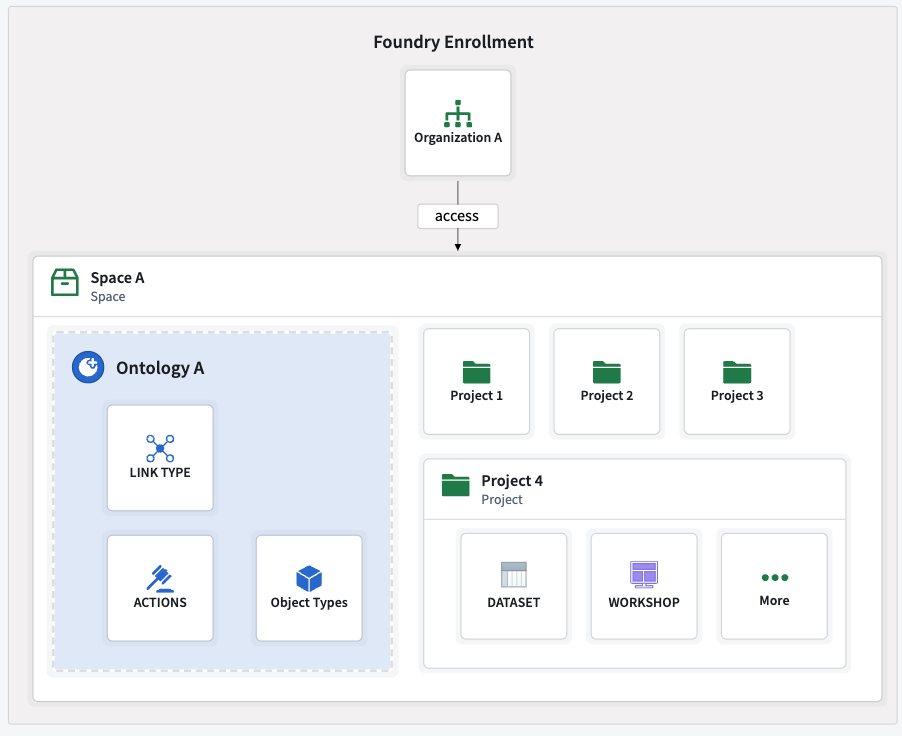This screenshot has width=902, height=736.
Task: Expand the More items card
Action: [x=774, y=587]
